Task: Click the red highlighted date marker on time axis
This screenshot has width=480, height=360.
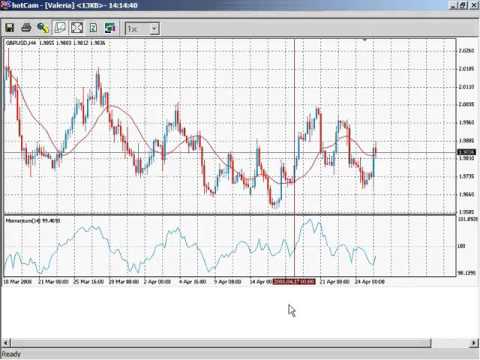Action: click(x=294, y=282)
